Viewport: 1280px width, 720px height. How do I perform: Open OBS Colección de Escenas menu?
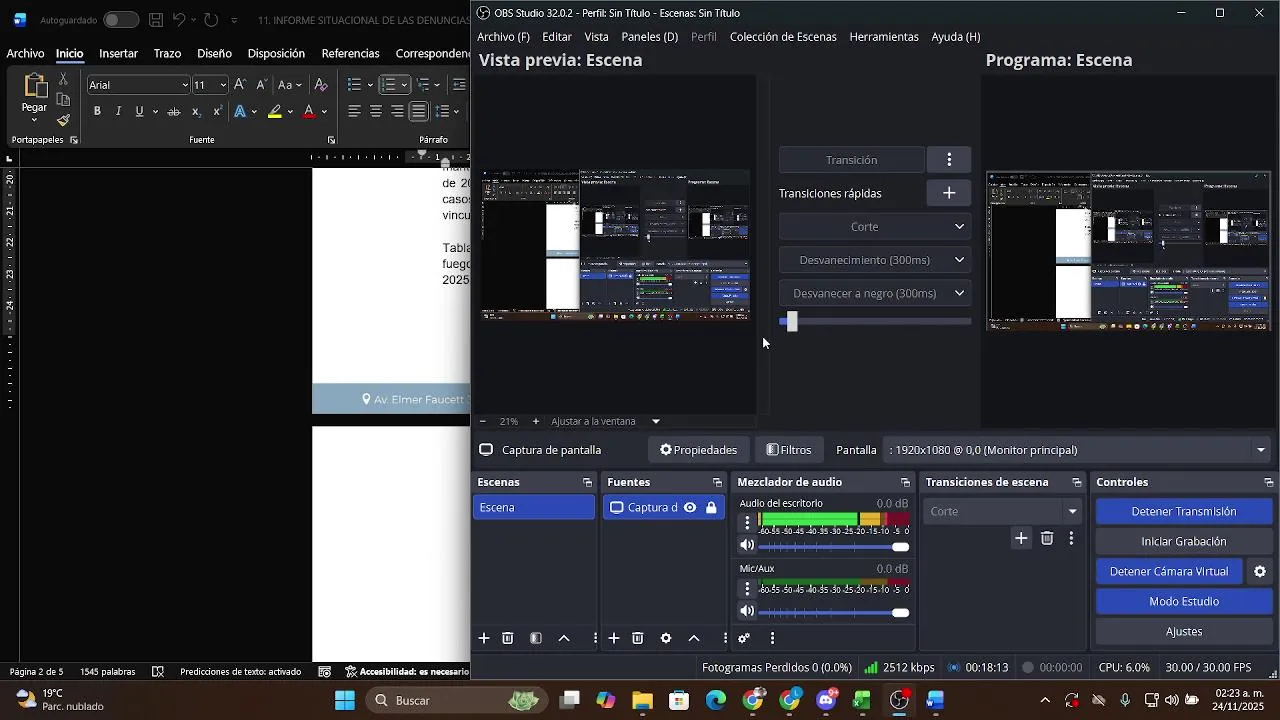pyautogui.click(x=783, y=37)
